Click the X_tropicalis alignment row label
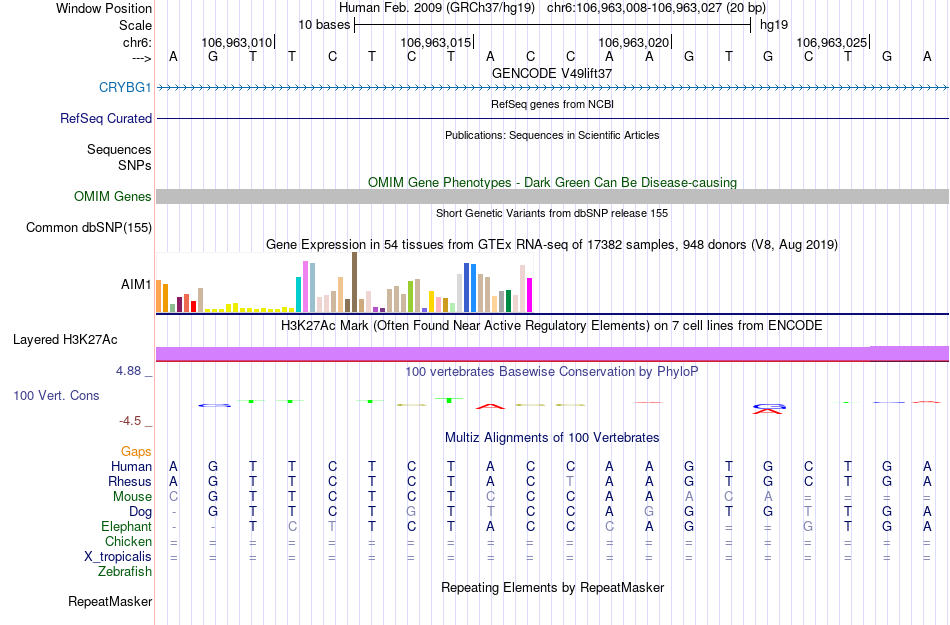Screen dimensions: 950x625 118,557
